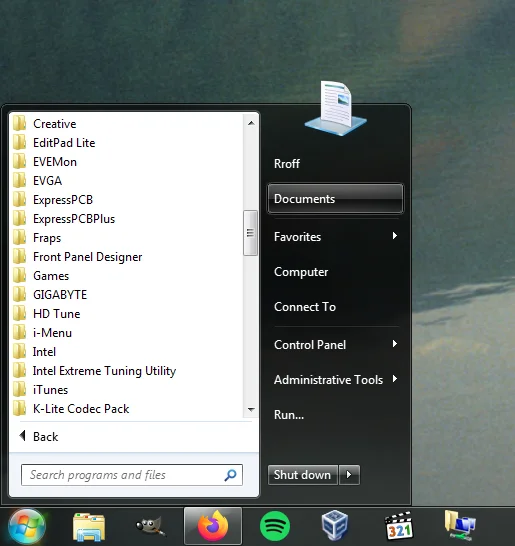Open network folder taskbar icon
This screenshot has width=515, height=546.
click(x=460, y=525)
